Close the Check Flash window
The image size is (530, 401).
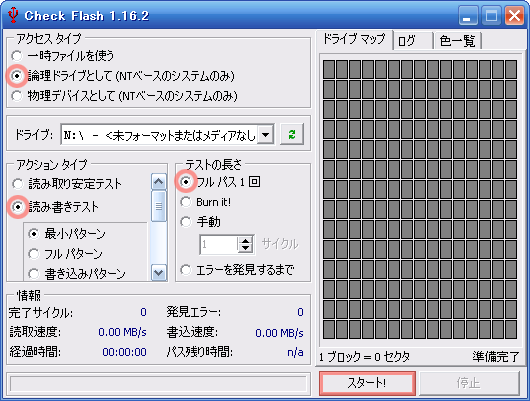(x=514, y=16)
